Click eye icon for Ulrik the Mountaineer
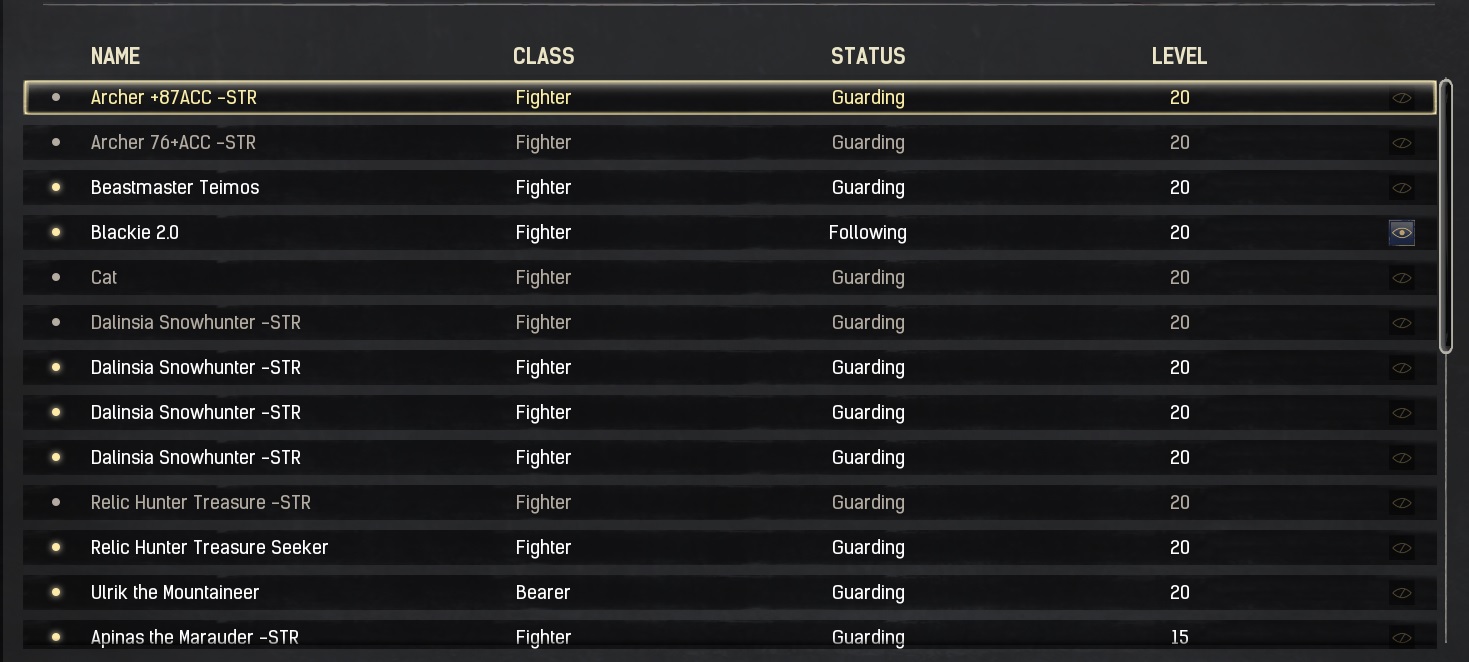The height and width of the screenshot is (662, 1469). pos(1402,593)
